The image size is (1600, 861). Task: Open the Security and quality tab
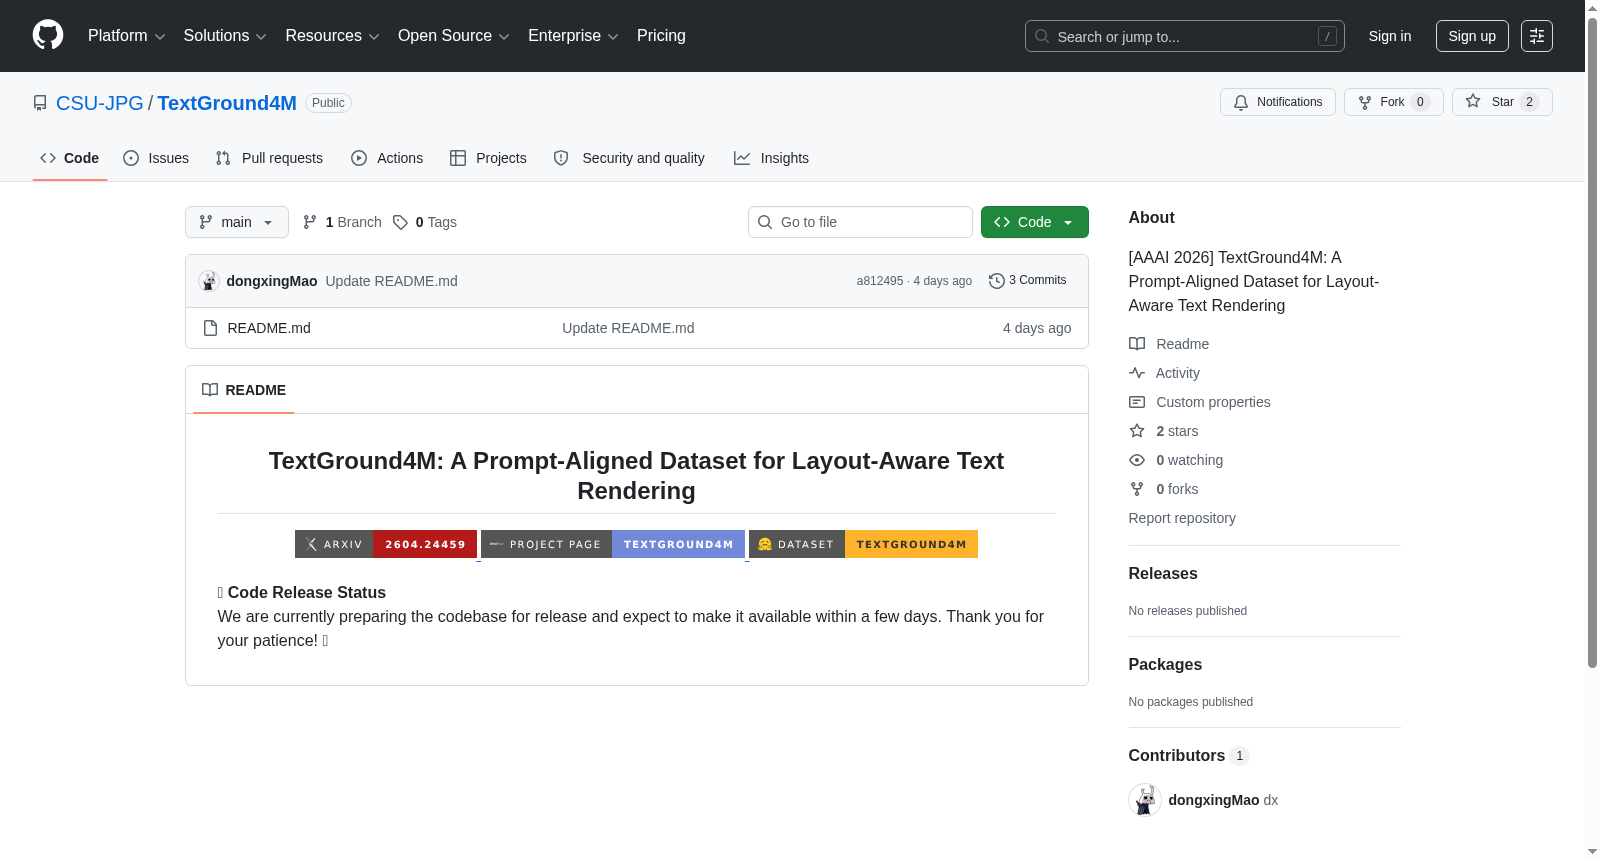[629, 158]
